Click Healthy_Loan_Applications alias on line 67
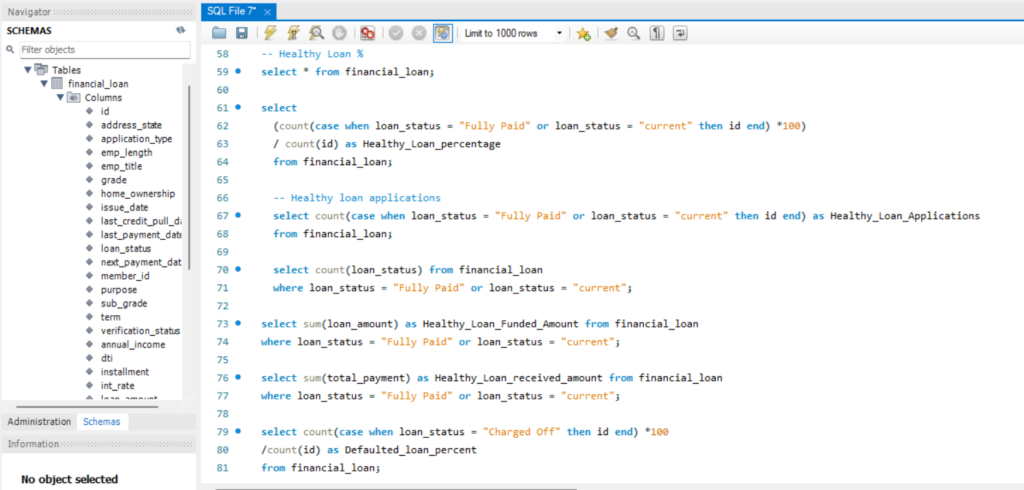 pos(905,216)
